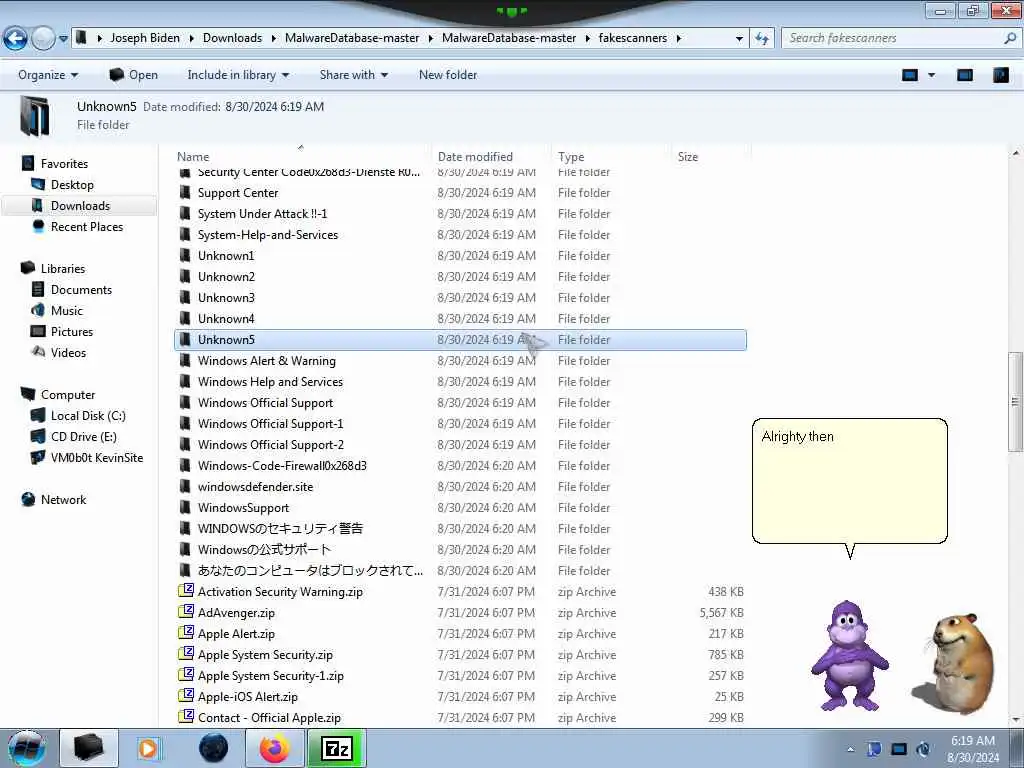
Task: Select fakescanners breadcrumb in address bar
Action: (633, 38)
